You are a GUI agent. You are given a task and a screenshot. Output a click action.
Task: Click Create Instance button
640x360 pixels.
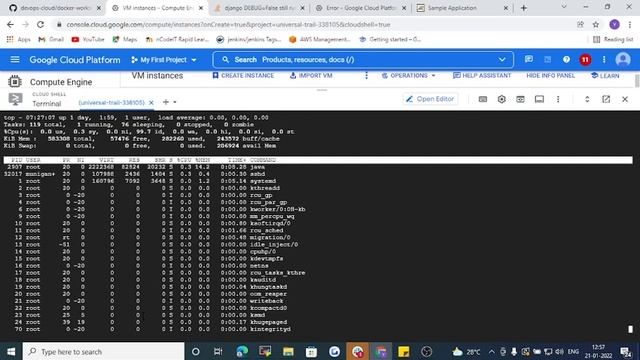(x=243, y=76)
